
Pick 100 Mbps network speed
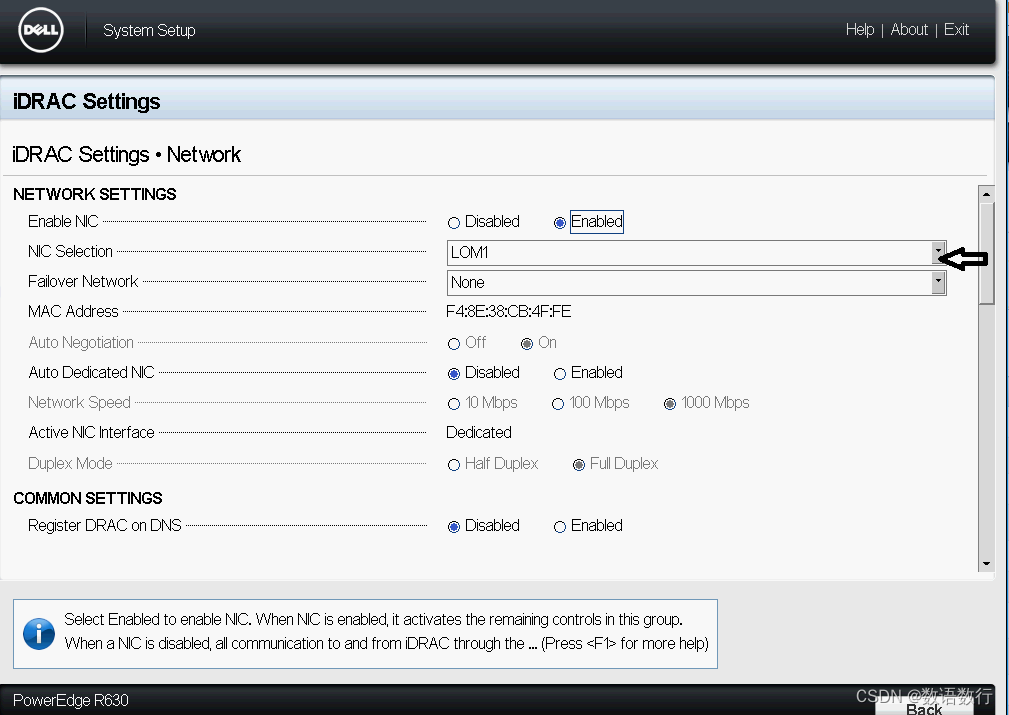[x=558, y=404]
